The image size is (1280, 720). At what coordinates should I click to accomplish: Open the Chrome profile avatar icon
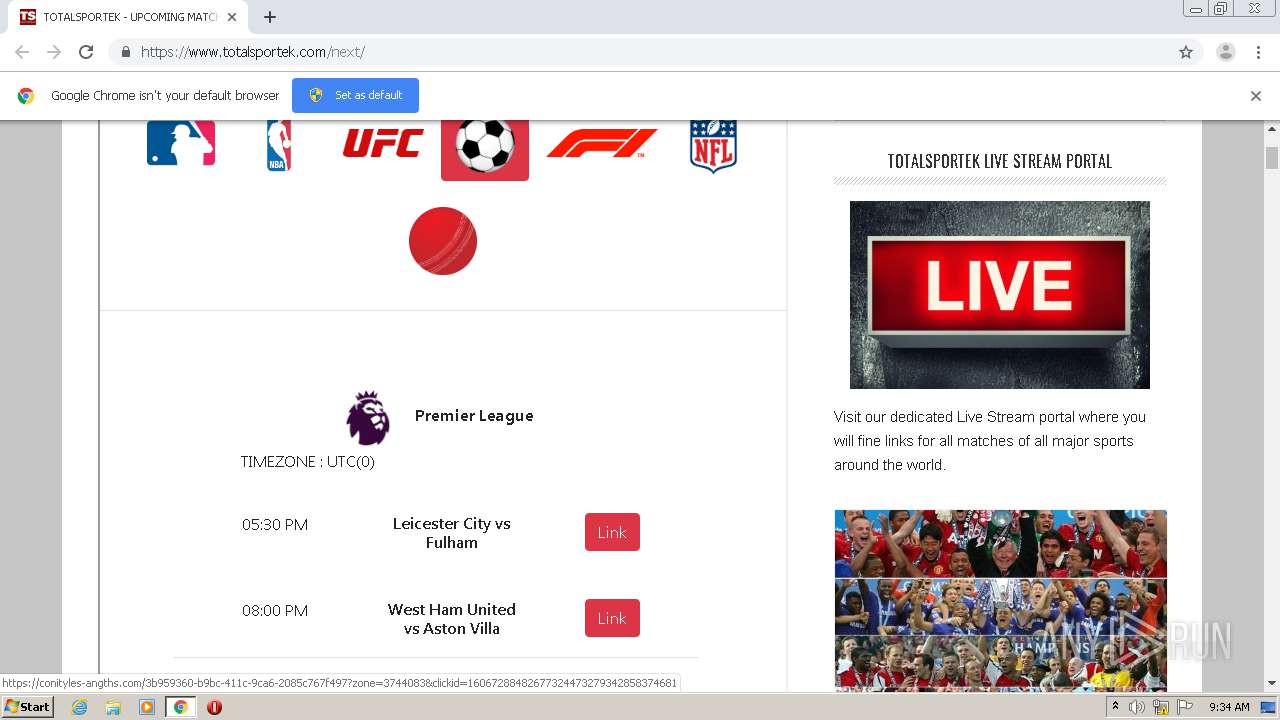click(x=1226, y=52)
